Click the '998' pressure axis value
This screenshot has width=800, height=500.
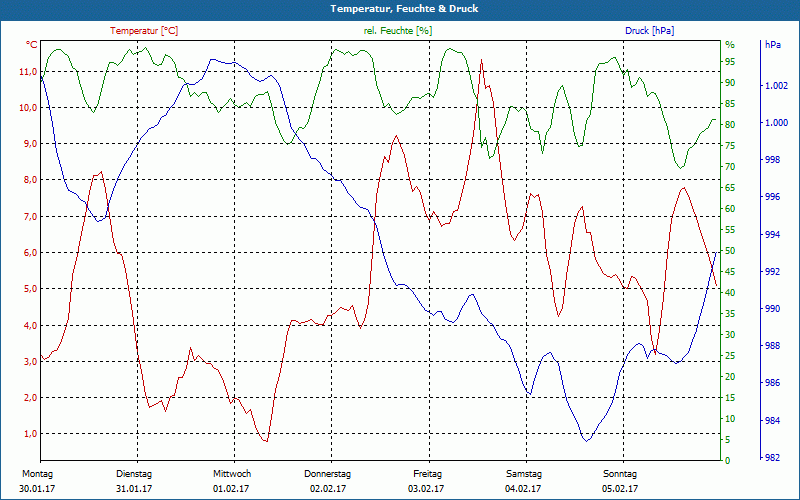click(772, 160)
